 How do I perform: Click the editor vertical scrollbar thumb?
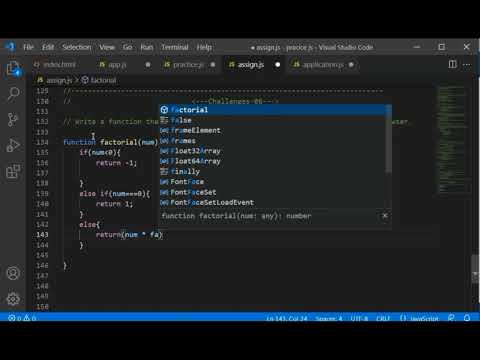pyautogui.click(x=475, y=269)
